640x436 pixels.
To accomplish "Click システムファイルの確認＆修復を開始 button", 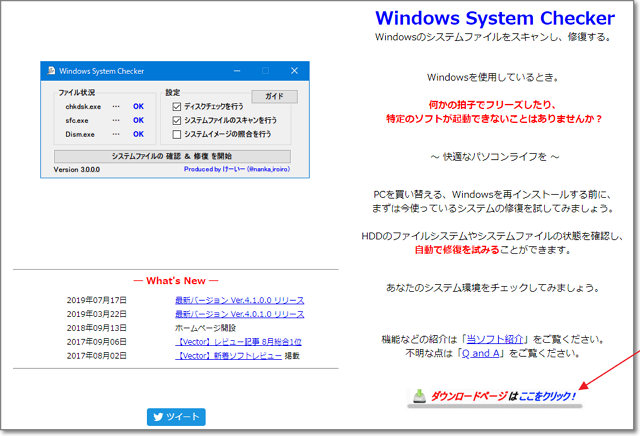I will pyautogui.click(x=171, y=156).
